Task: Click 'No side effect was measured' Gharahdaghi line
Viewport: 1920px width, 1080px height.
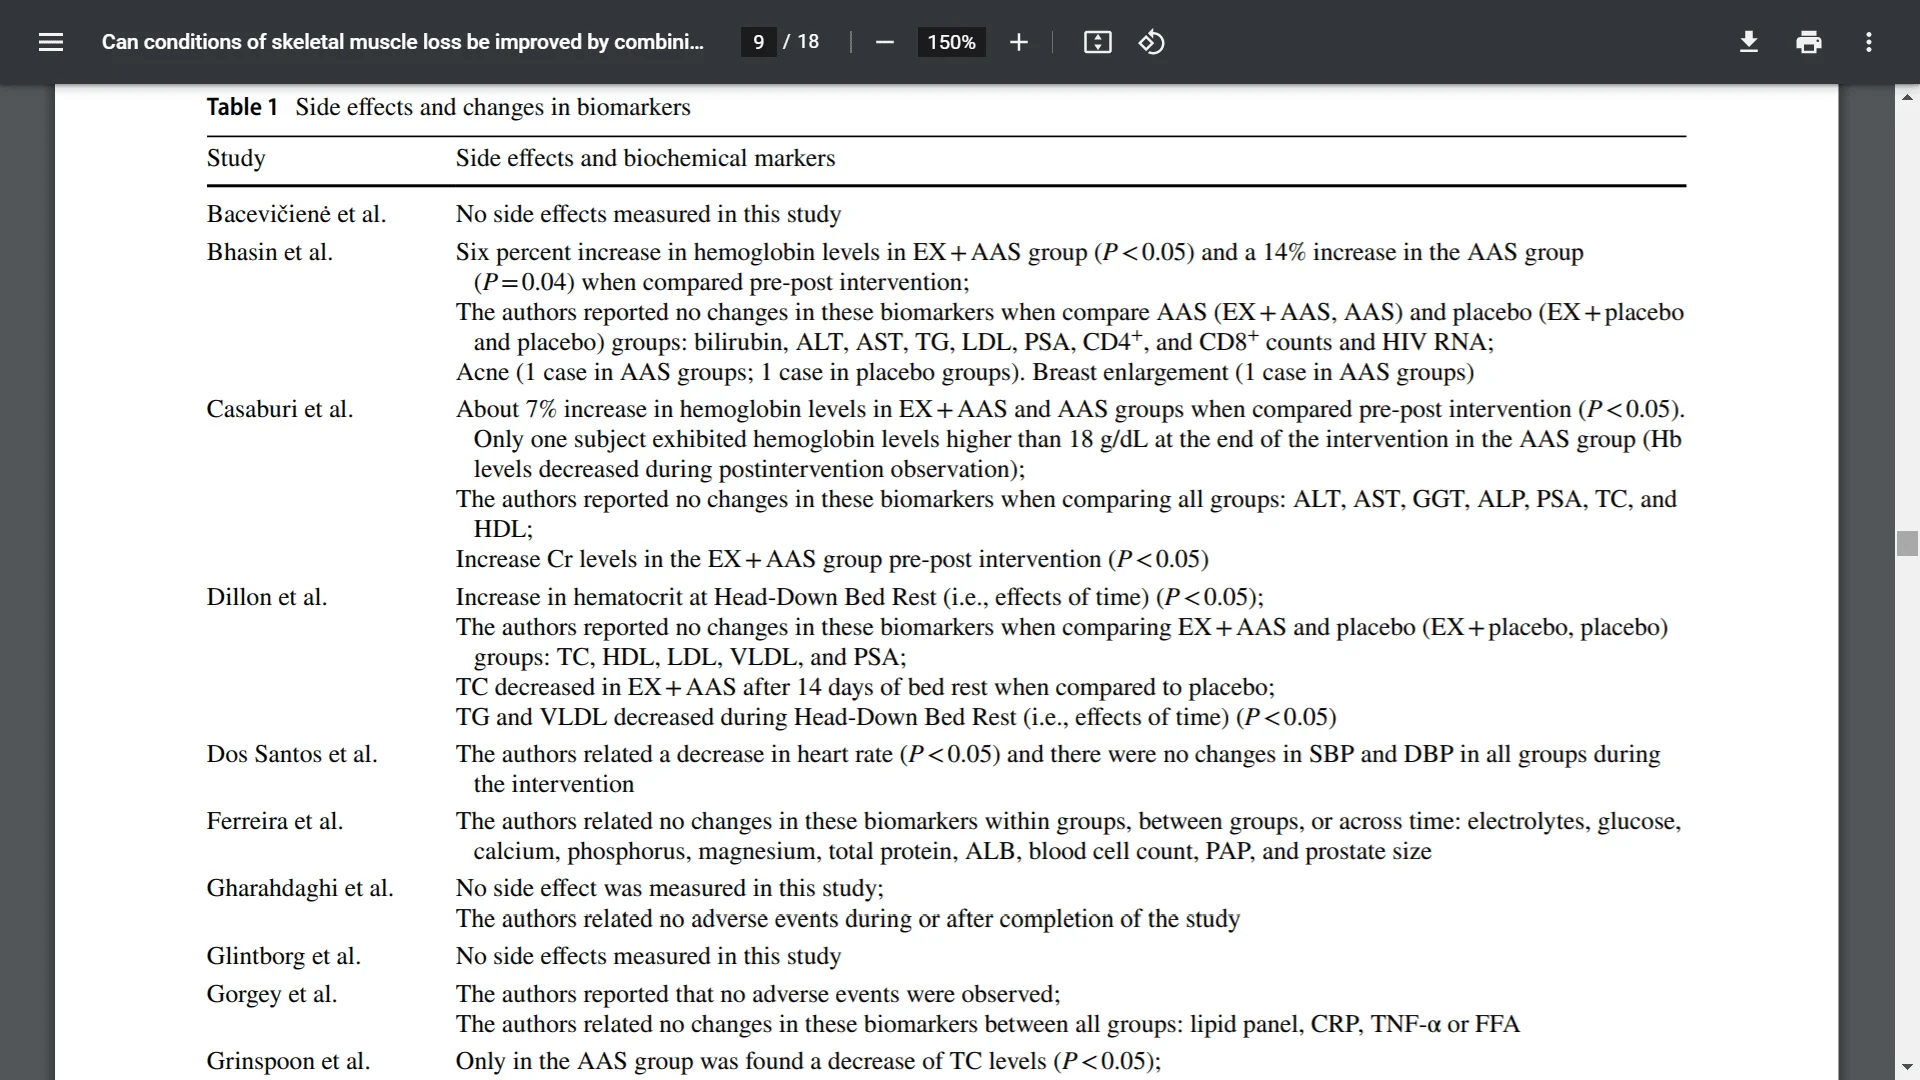Action: pos(670,888)
